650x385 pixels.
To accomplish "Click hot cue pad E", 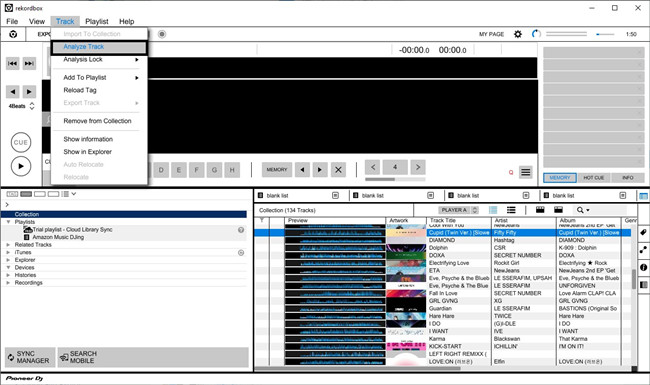I will point(179,170).
